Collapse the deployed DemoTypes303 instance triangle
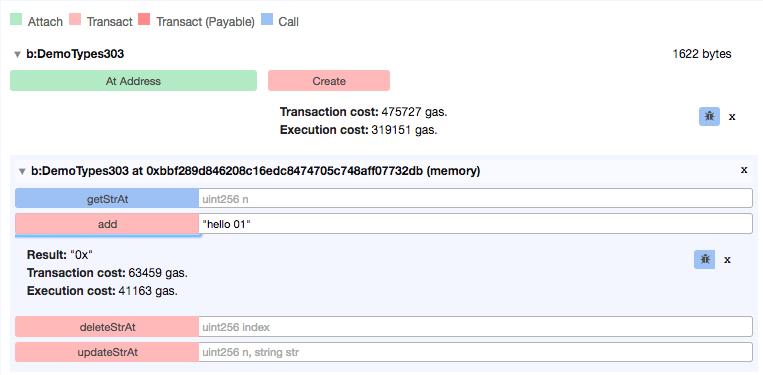 22,171
